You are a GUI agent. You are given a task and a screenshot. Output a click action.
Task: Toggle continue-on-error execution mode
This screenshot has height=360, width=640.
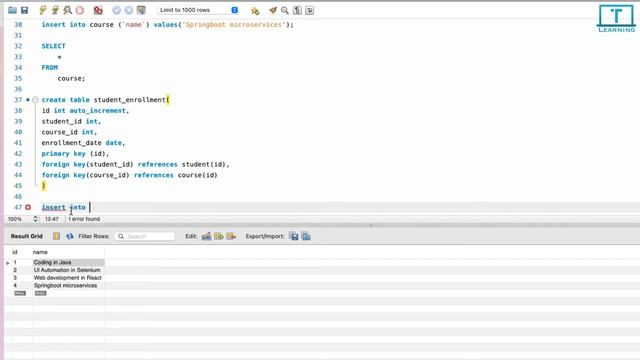tap(98, 10)
